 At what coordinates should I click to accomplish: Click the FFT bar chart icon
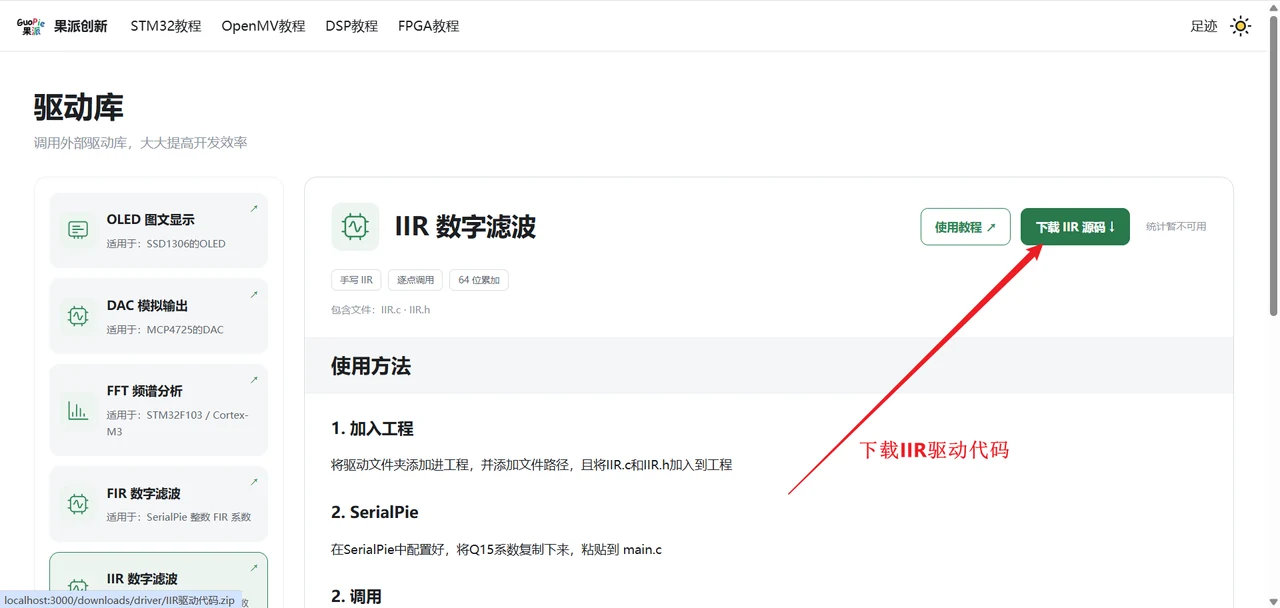[x=78, y=410]
